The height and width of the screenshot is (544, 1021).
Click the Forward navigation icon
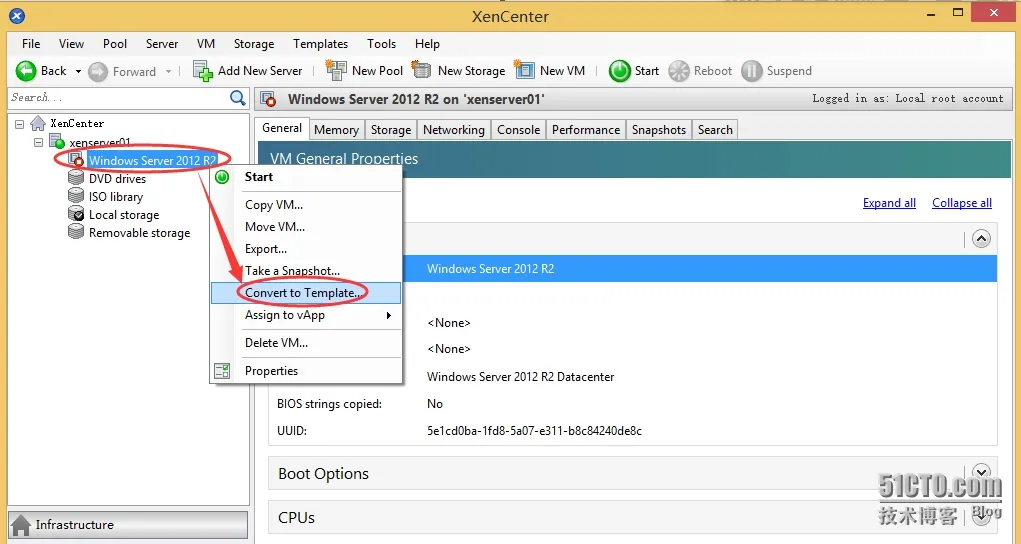(98, 72)
